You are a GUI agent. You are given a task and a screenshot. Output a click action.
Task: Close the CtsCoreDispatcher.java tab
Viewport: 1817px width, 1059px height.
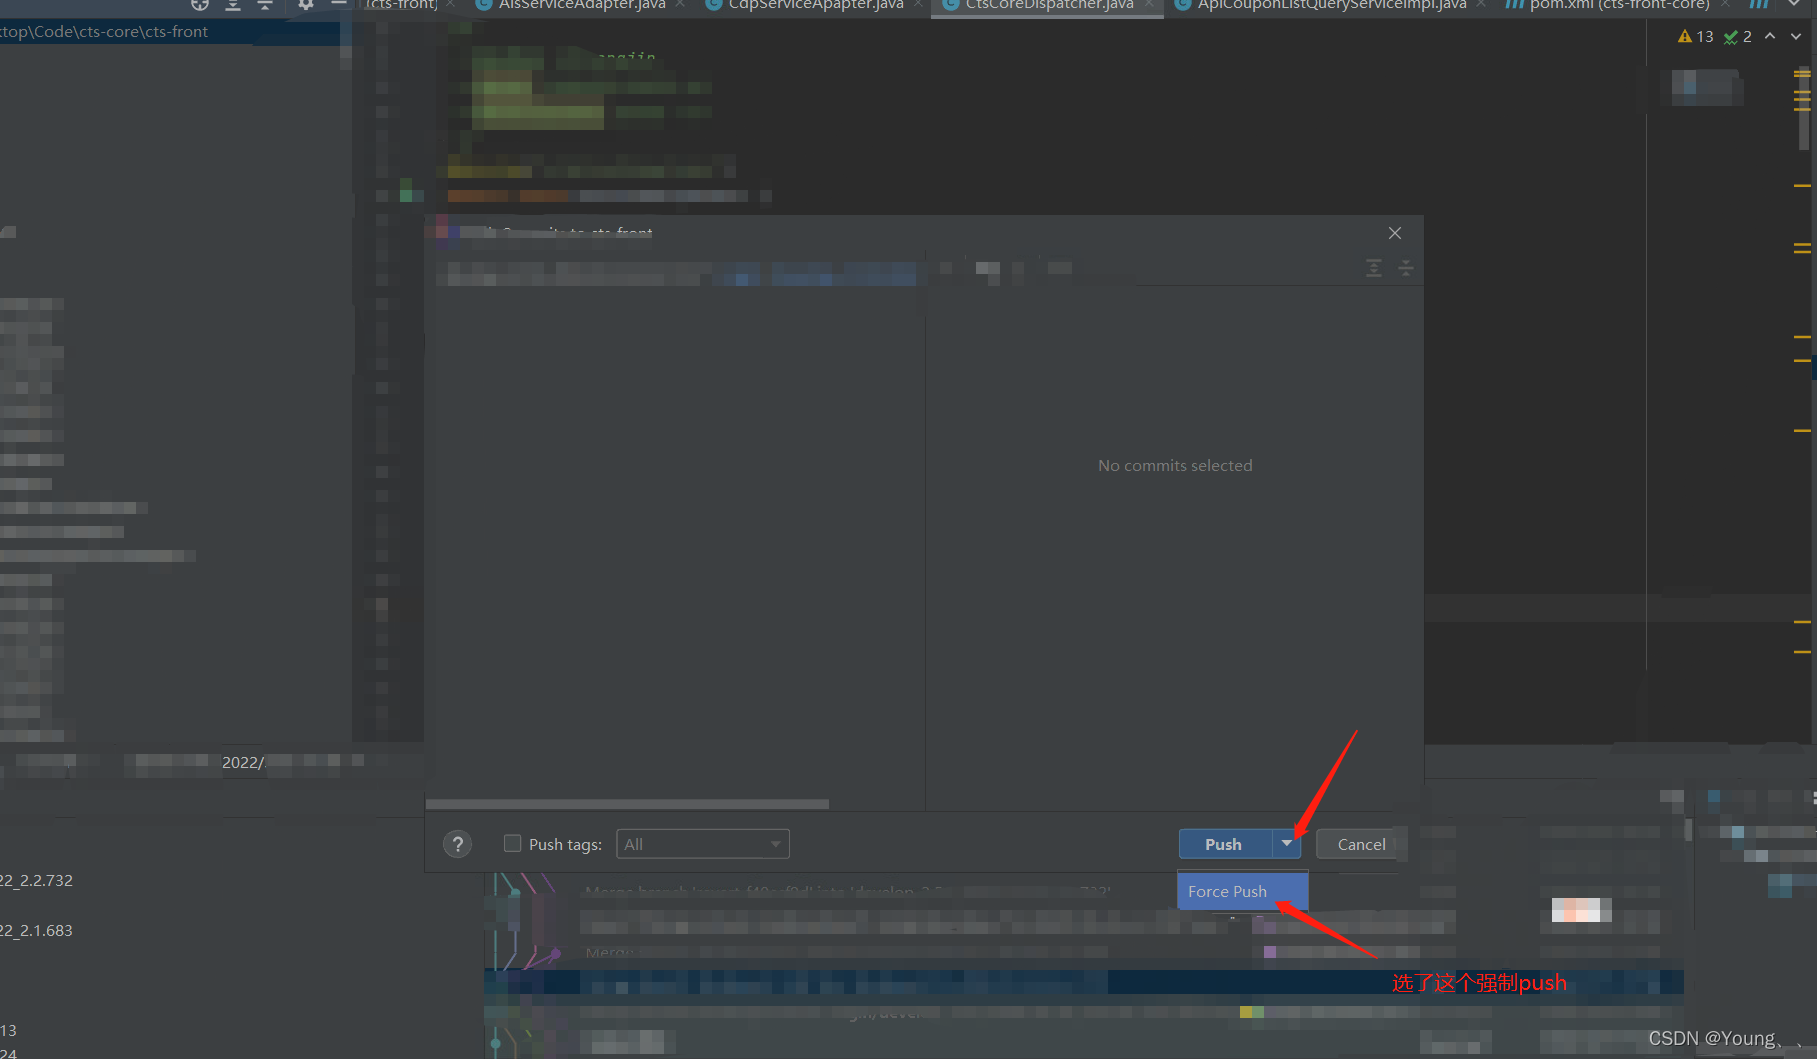(x=1149, y=4)
